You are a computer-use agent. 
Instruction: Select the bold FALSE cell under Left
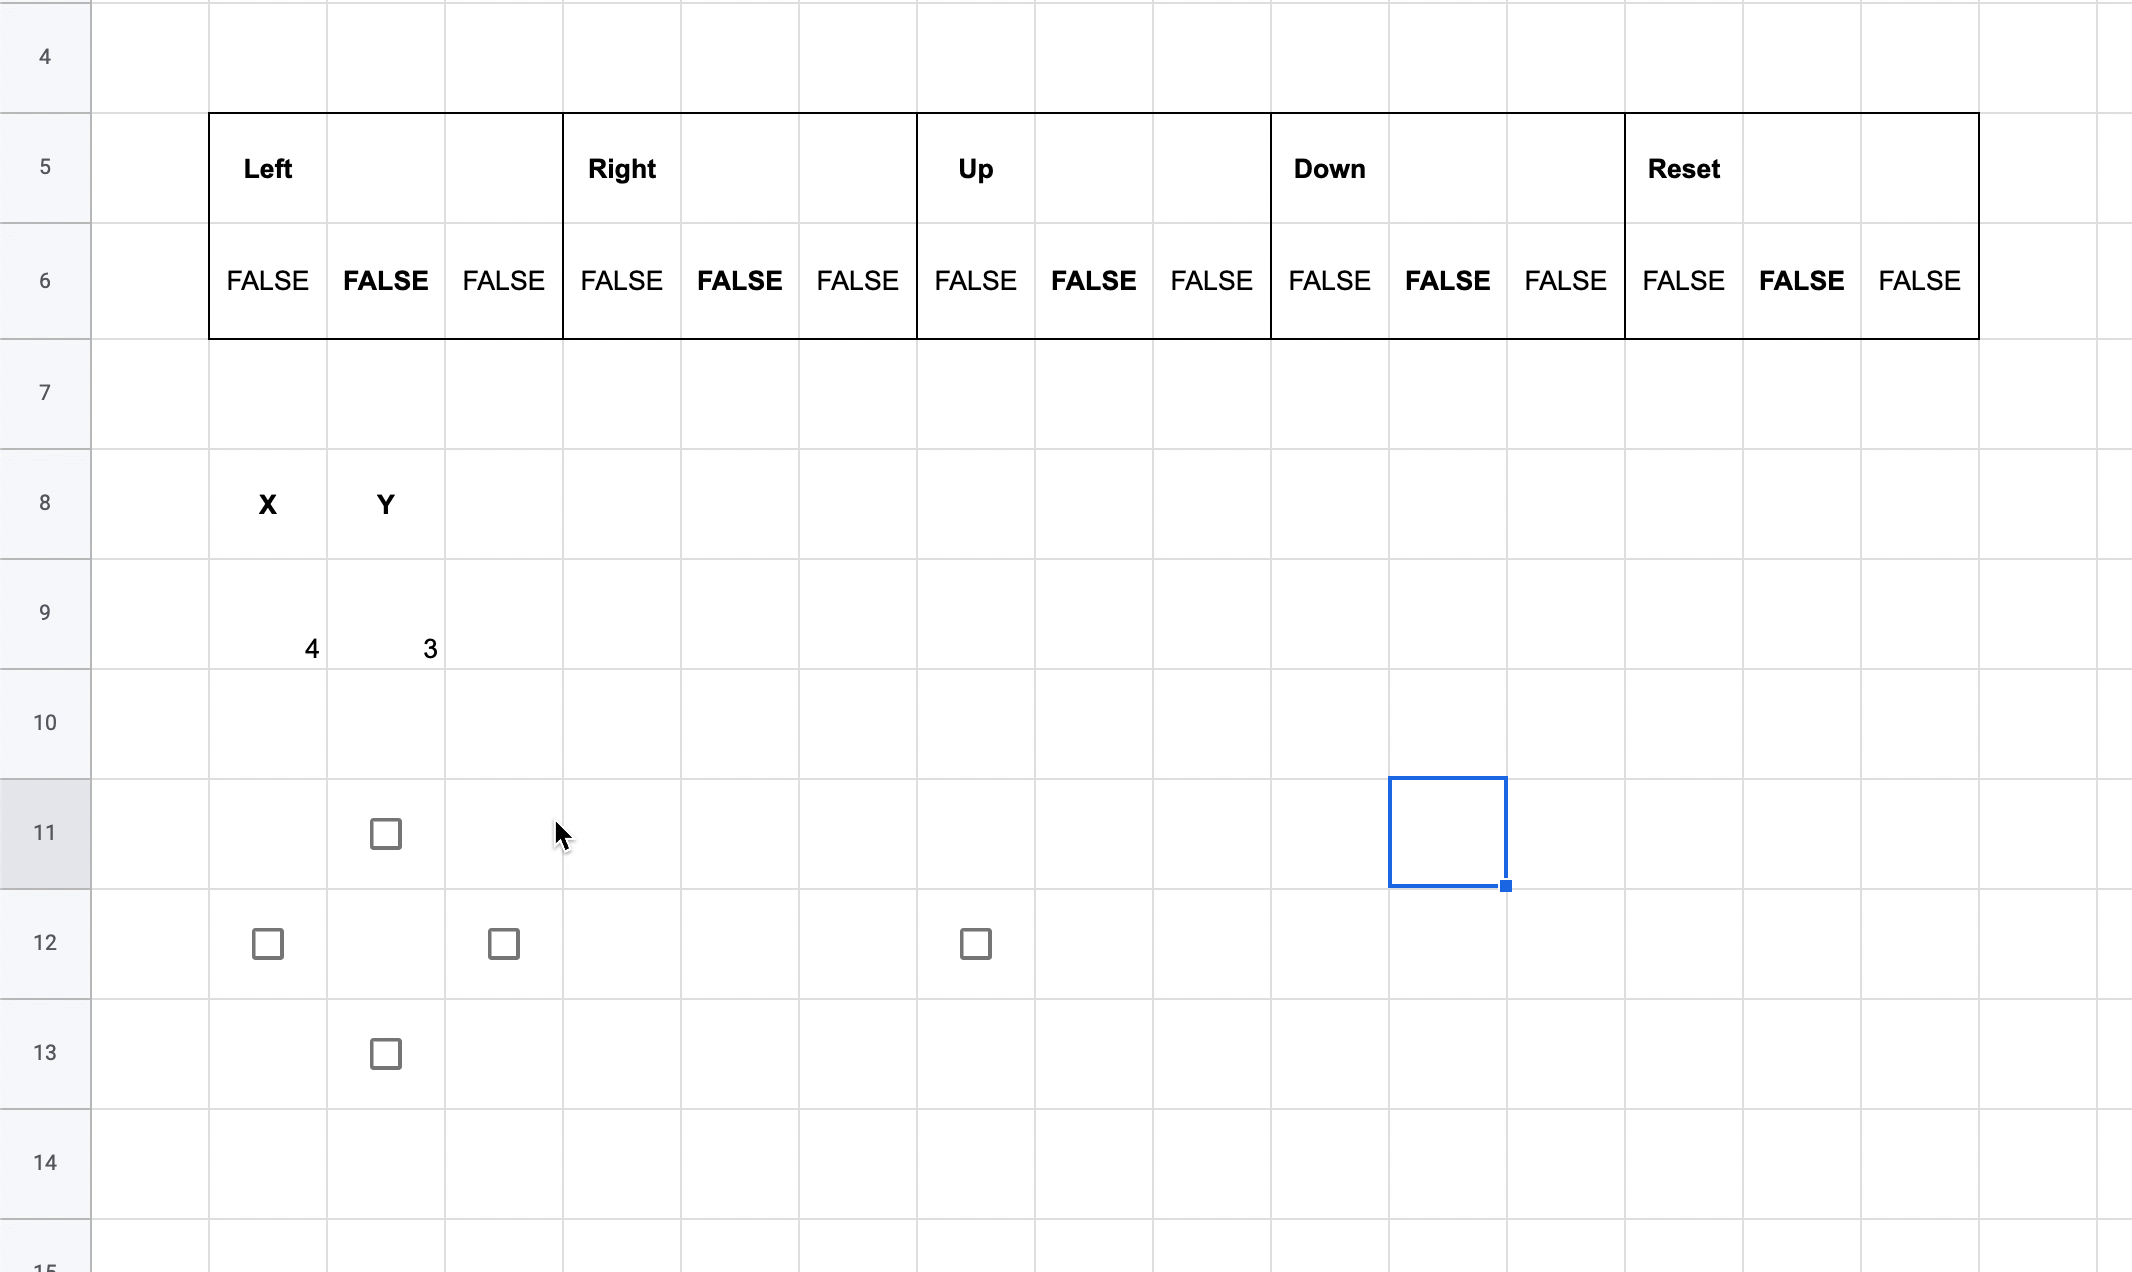click(386, 281)
